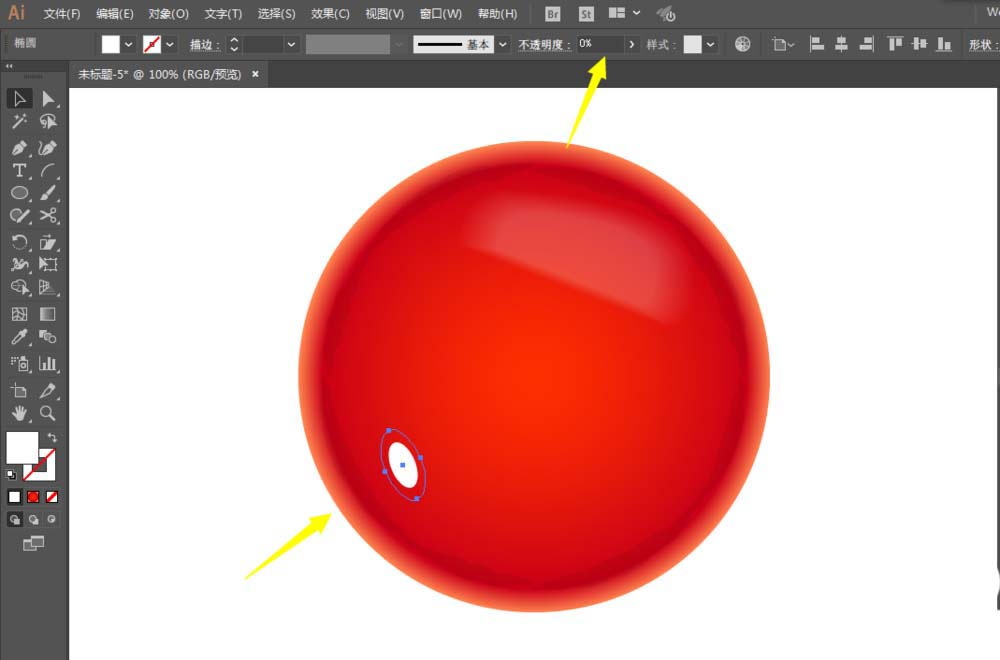This screenshot has width=1000, height=660.
Task: Select the Zoom tool
Action: 48,413
